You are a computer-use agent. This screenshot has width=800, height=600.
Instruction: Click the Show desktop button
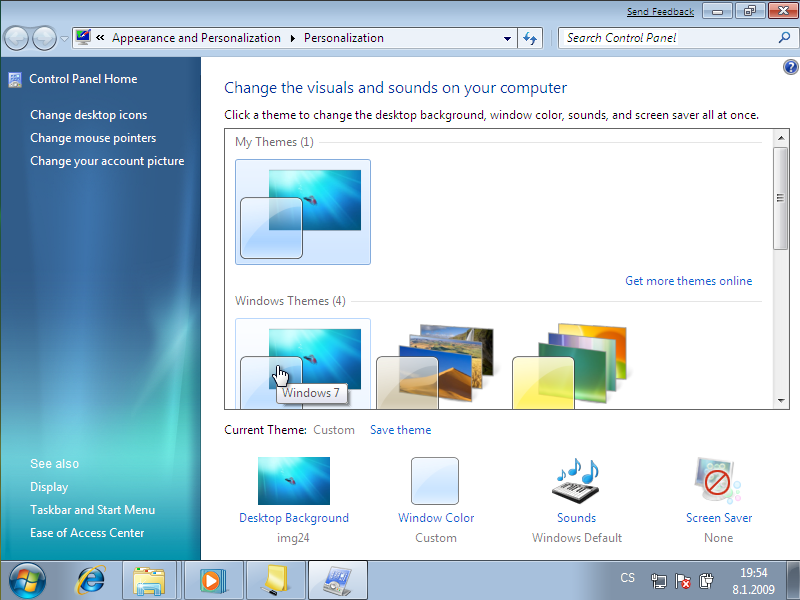tap(793, 581)
